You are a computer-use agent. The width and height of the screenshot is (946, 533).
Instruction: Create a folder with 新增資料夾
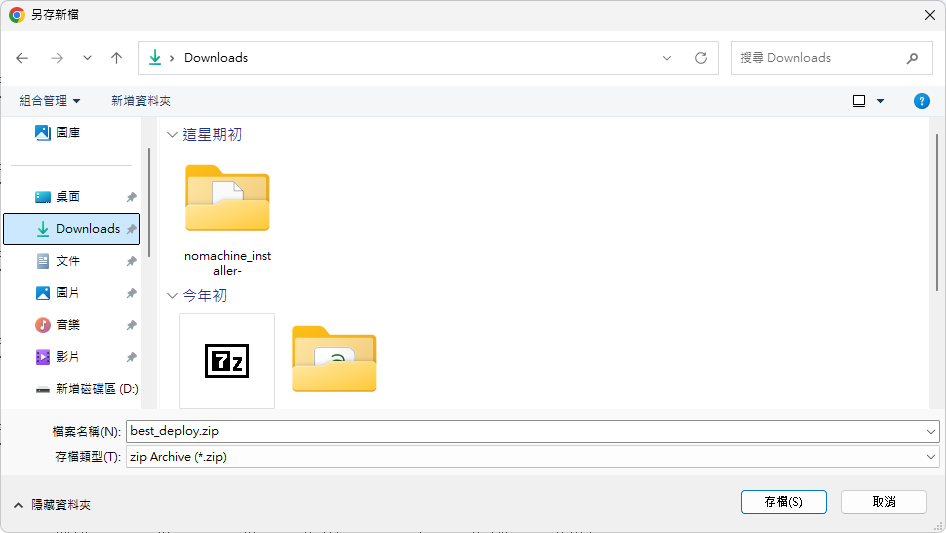pyautogui.click(x=141, y=101)
